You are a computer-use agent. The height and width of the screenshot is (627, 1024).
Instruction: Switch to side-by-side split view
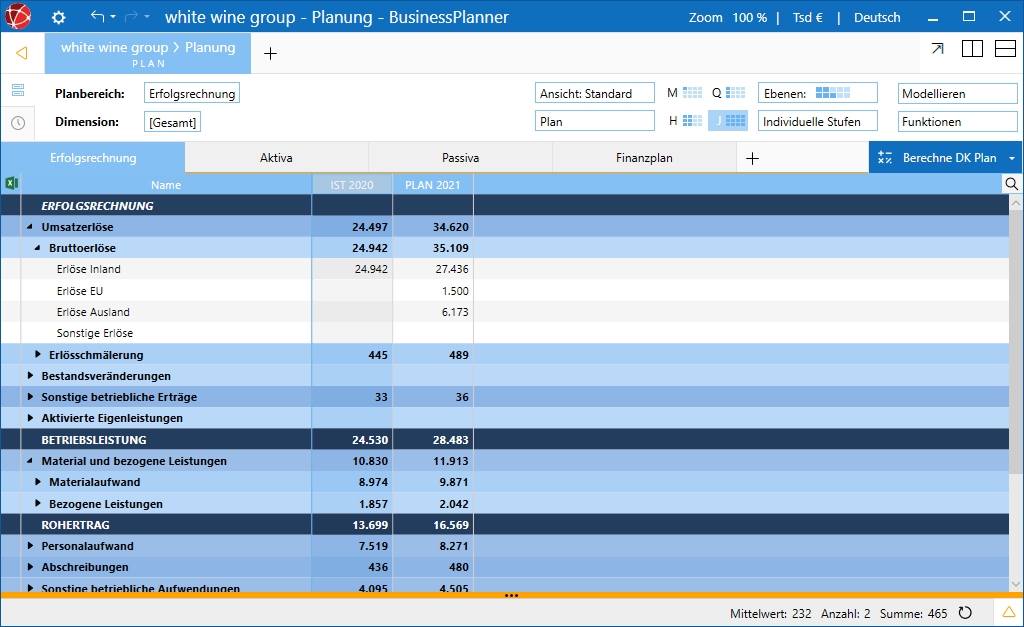pos(972,49)
